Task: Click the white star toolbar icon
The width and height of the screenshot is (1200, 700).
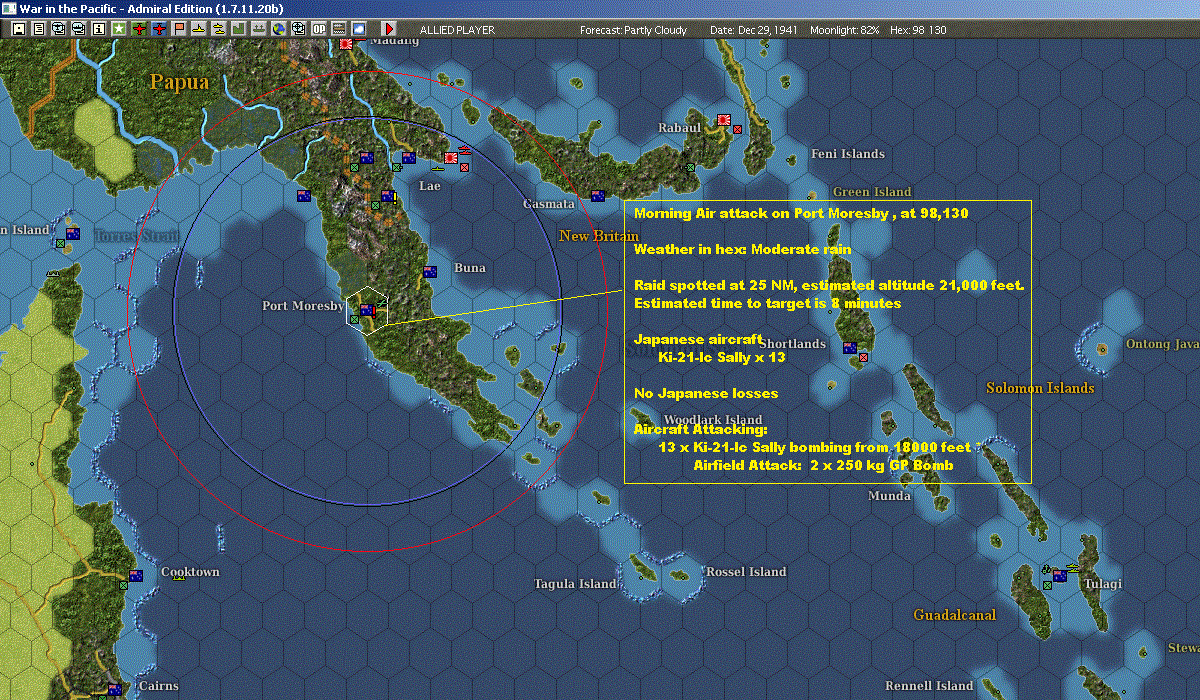Action: point(119,29)
